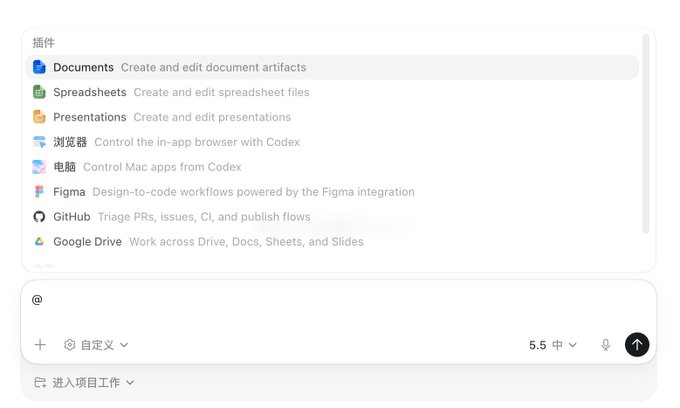Click 'Create and edit document artifacts' description
Viewport: 680px width, 408px height.
(x=213, y=67)
